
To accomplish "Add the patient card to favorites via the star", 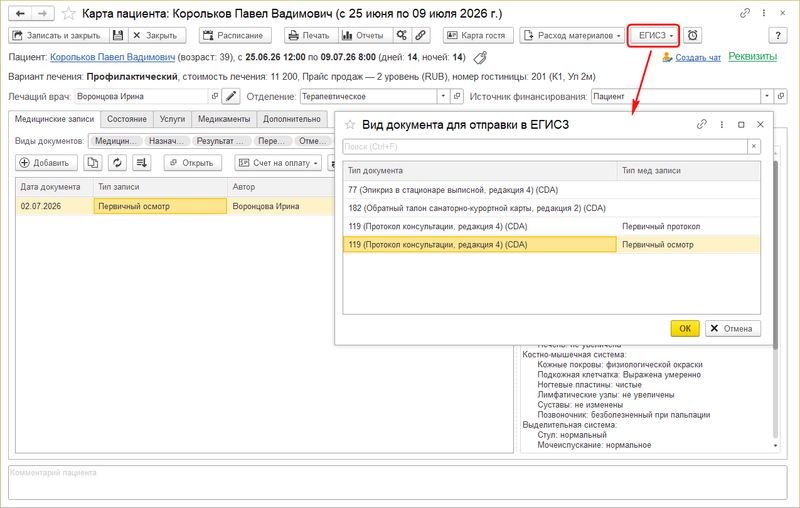I will point(69,13).
